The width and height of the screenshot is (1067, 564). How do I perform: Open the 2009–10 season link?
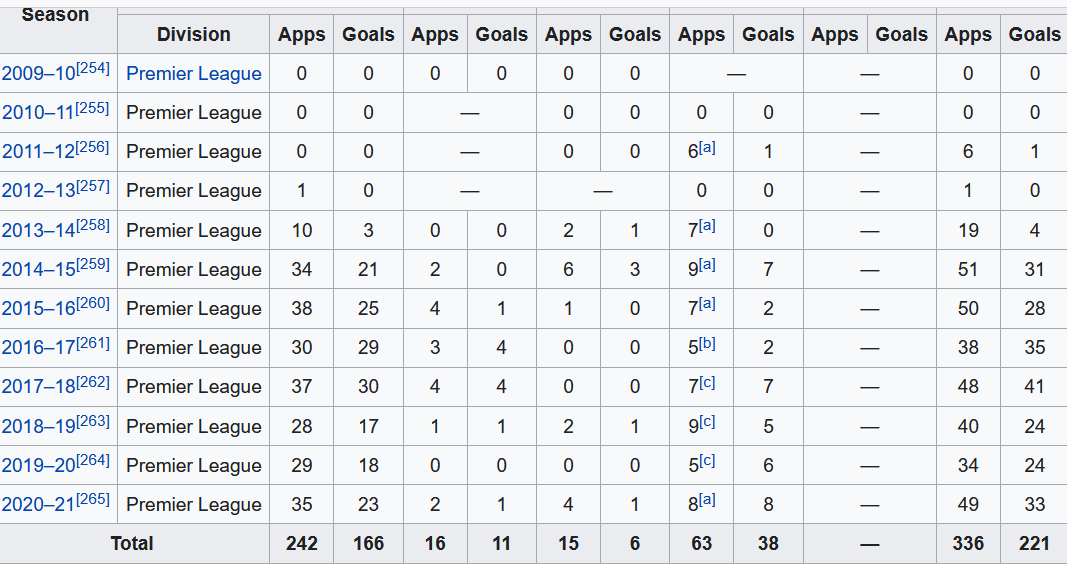click(x=38, y=73)
